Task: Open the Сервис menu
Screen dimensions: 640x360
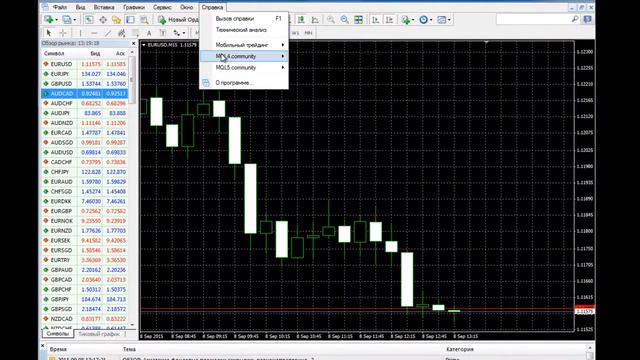Action: tap(162, 7)
